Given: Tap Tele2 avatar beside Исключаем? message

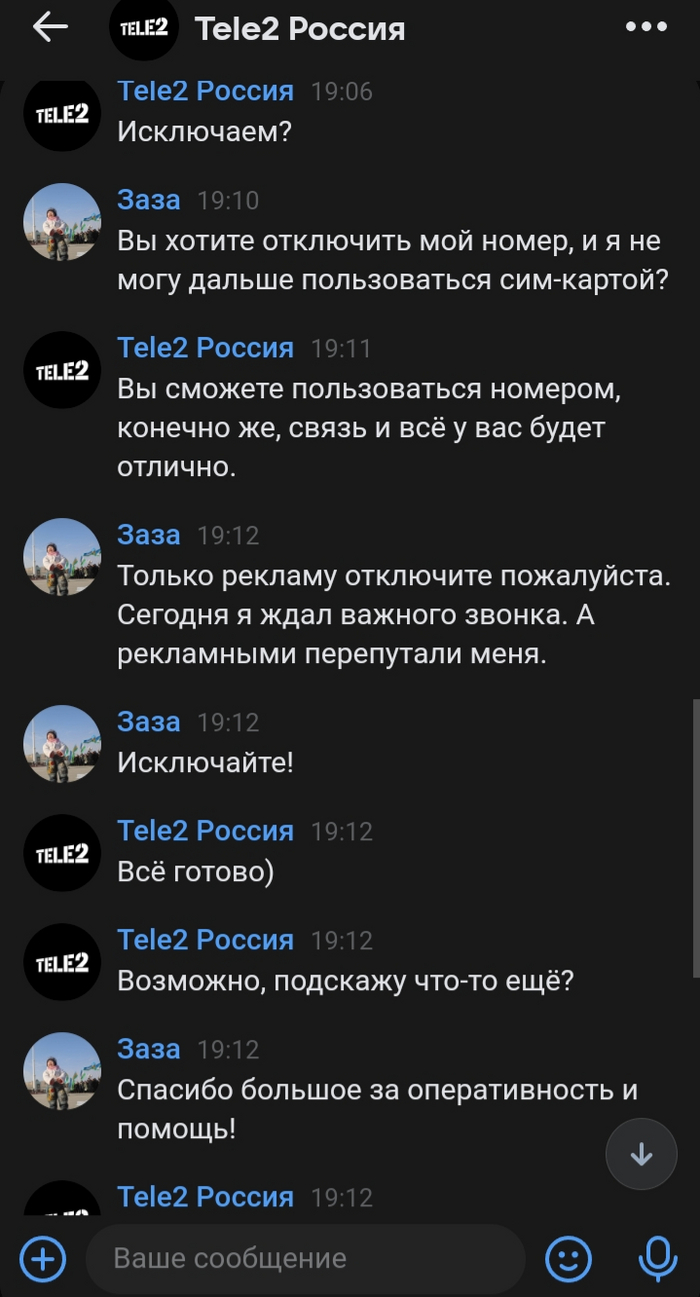Looking at the screenshot, I should [x=62, y=113].
